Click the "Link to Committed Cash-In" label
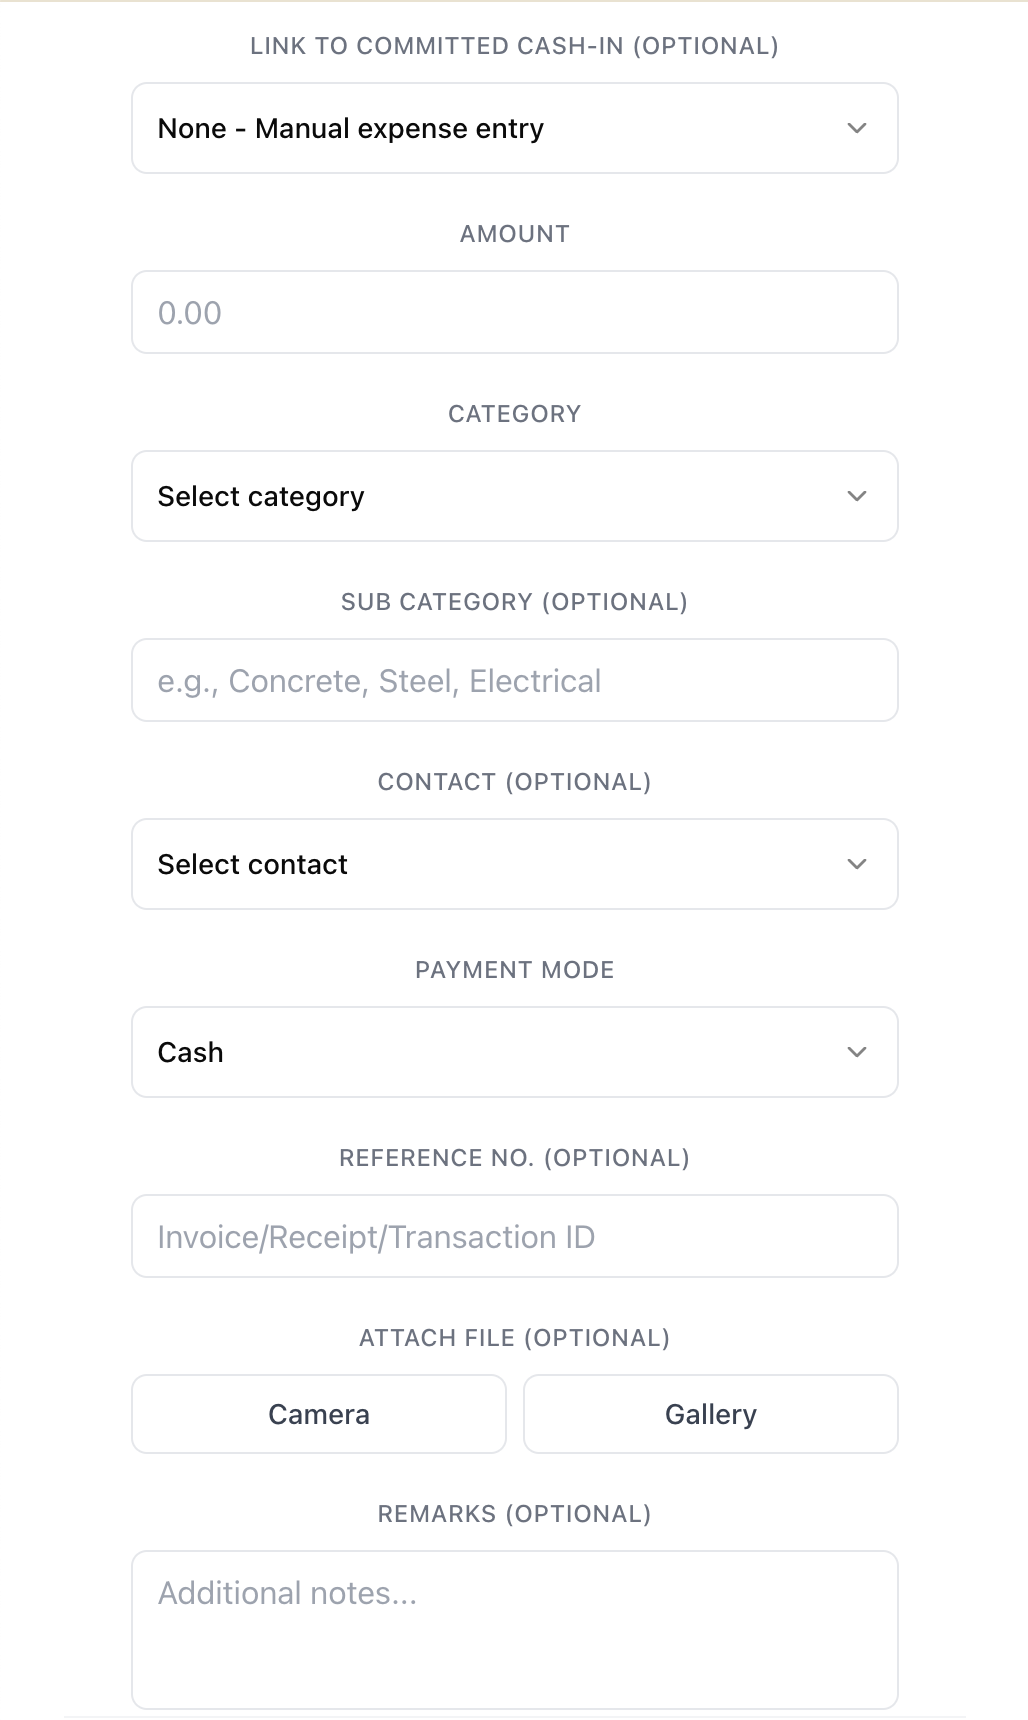The image size is (1028, 1720). tap(514, 46)
